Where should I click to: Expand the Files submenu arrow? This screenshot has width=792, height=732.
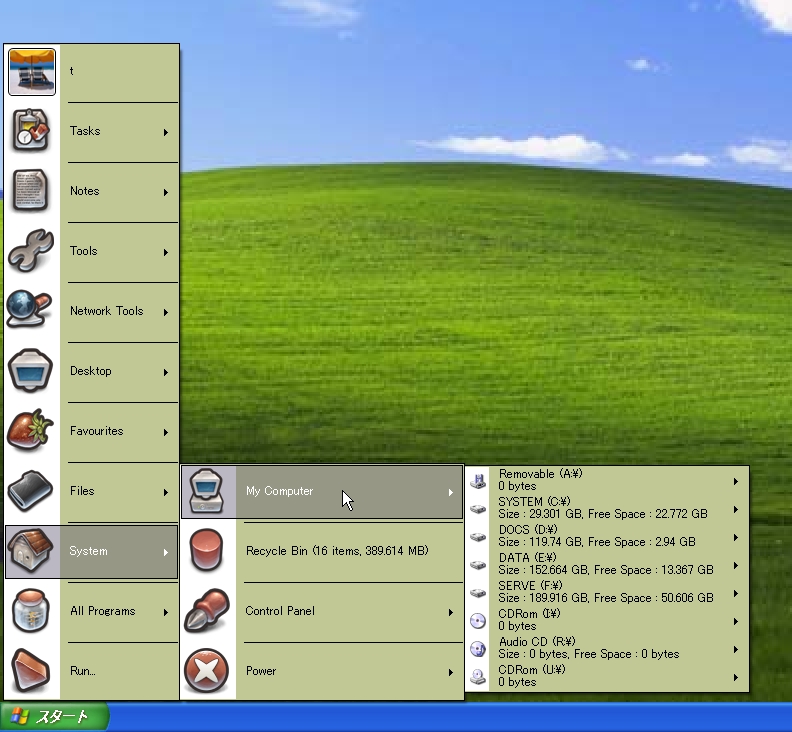coord(166,492)
